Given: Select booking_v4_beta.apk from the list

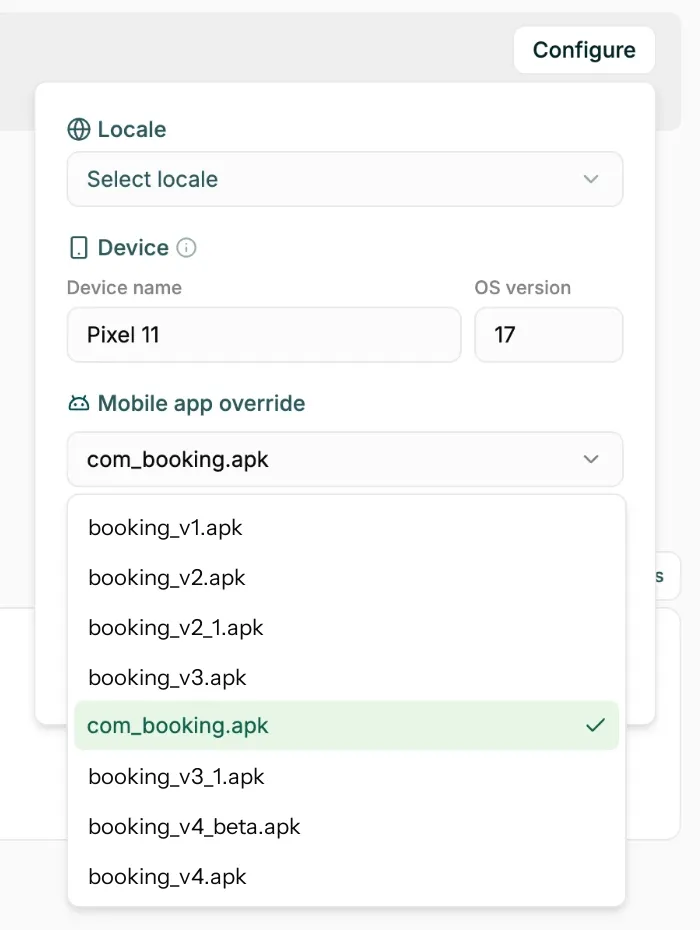Looking at the screenshot, I should 346,826.
